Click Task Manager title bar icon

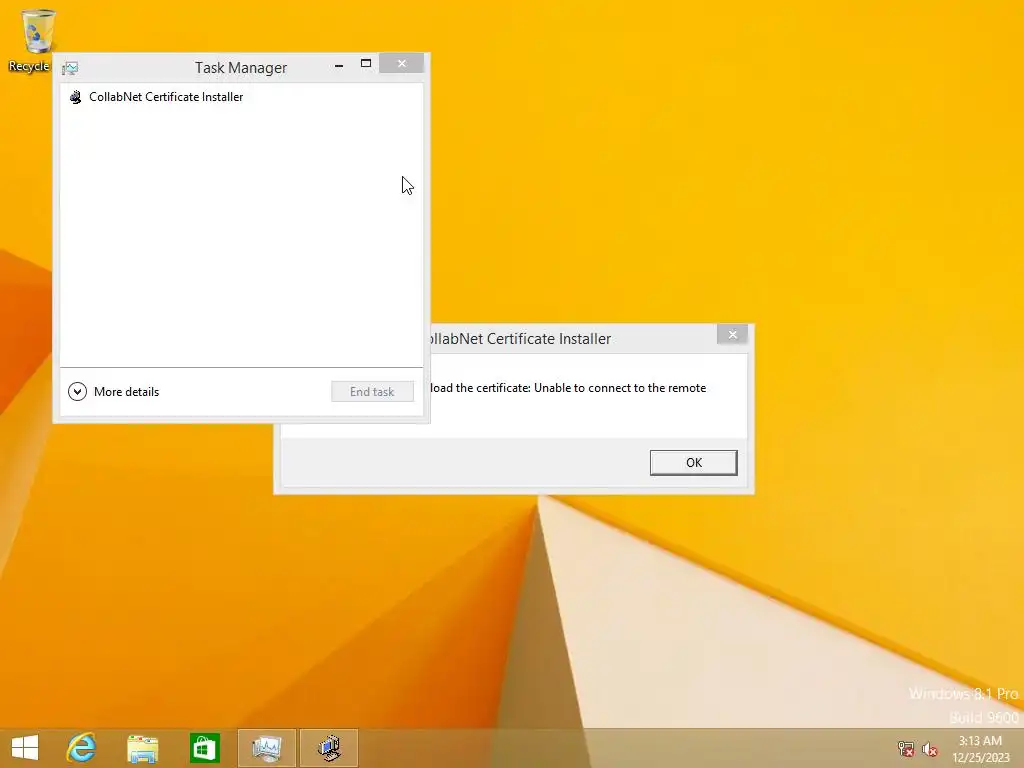[x=70, y=68]
